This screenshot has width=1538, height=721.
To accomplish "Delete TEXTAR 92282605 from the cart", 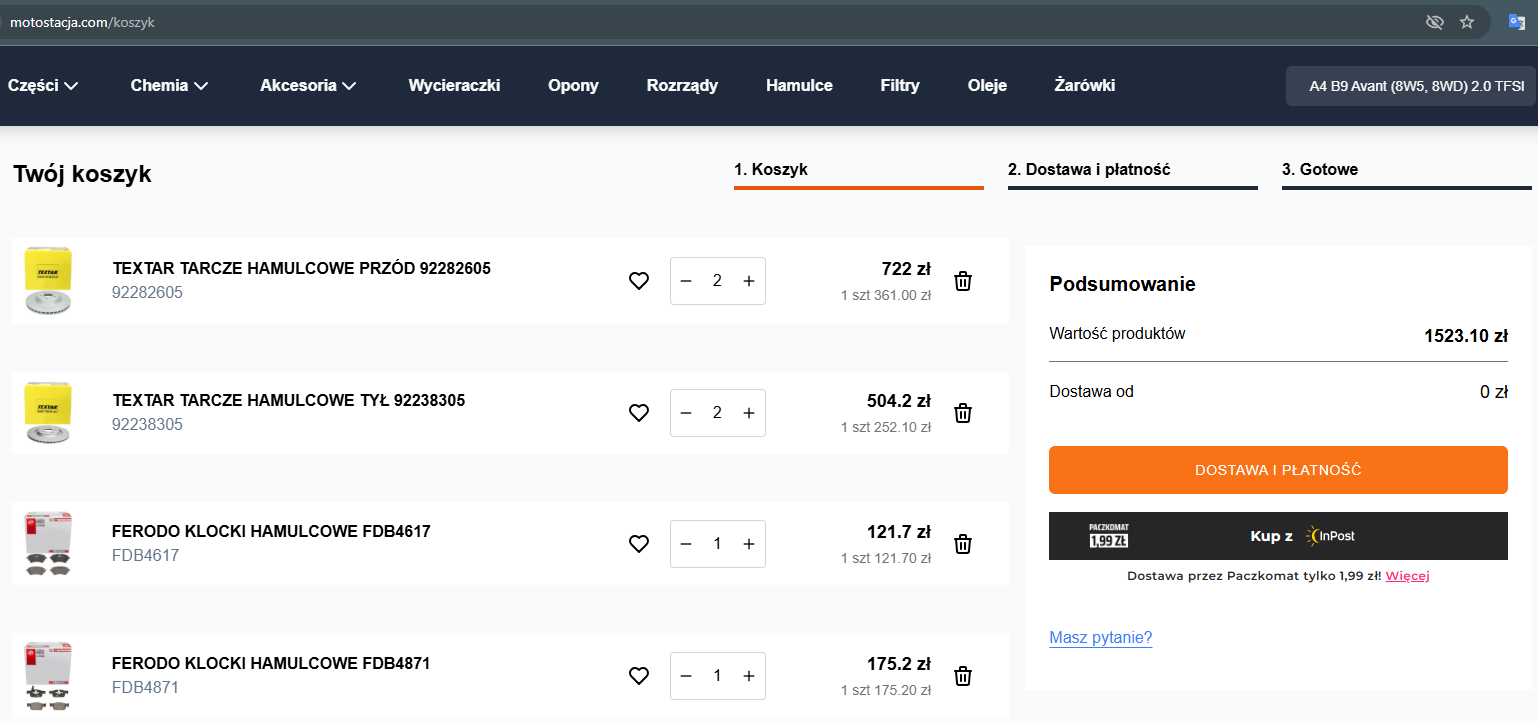I will [963, 281].
